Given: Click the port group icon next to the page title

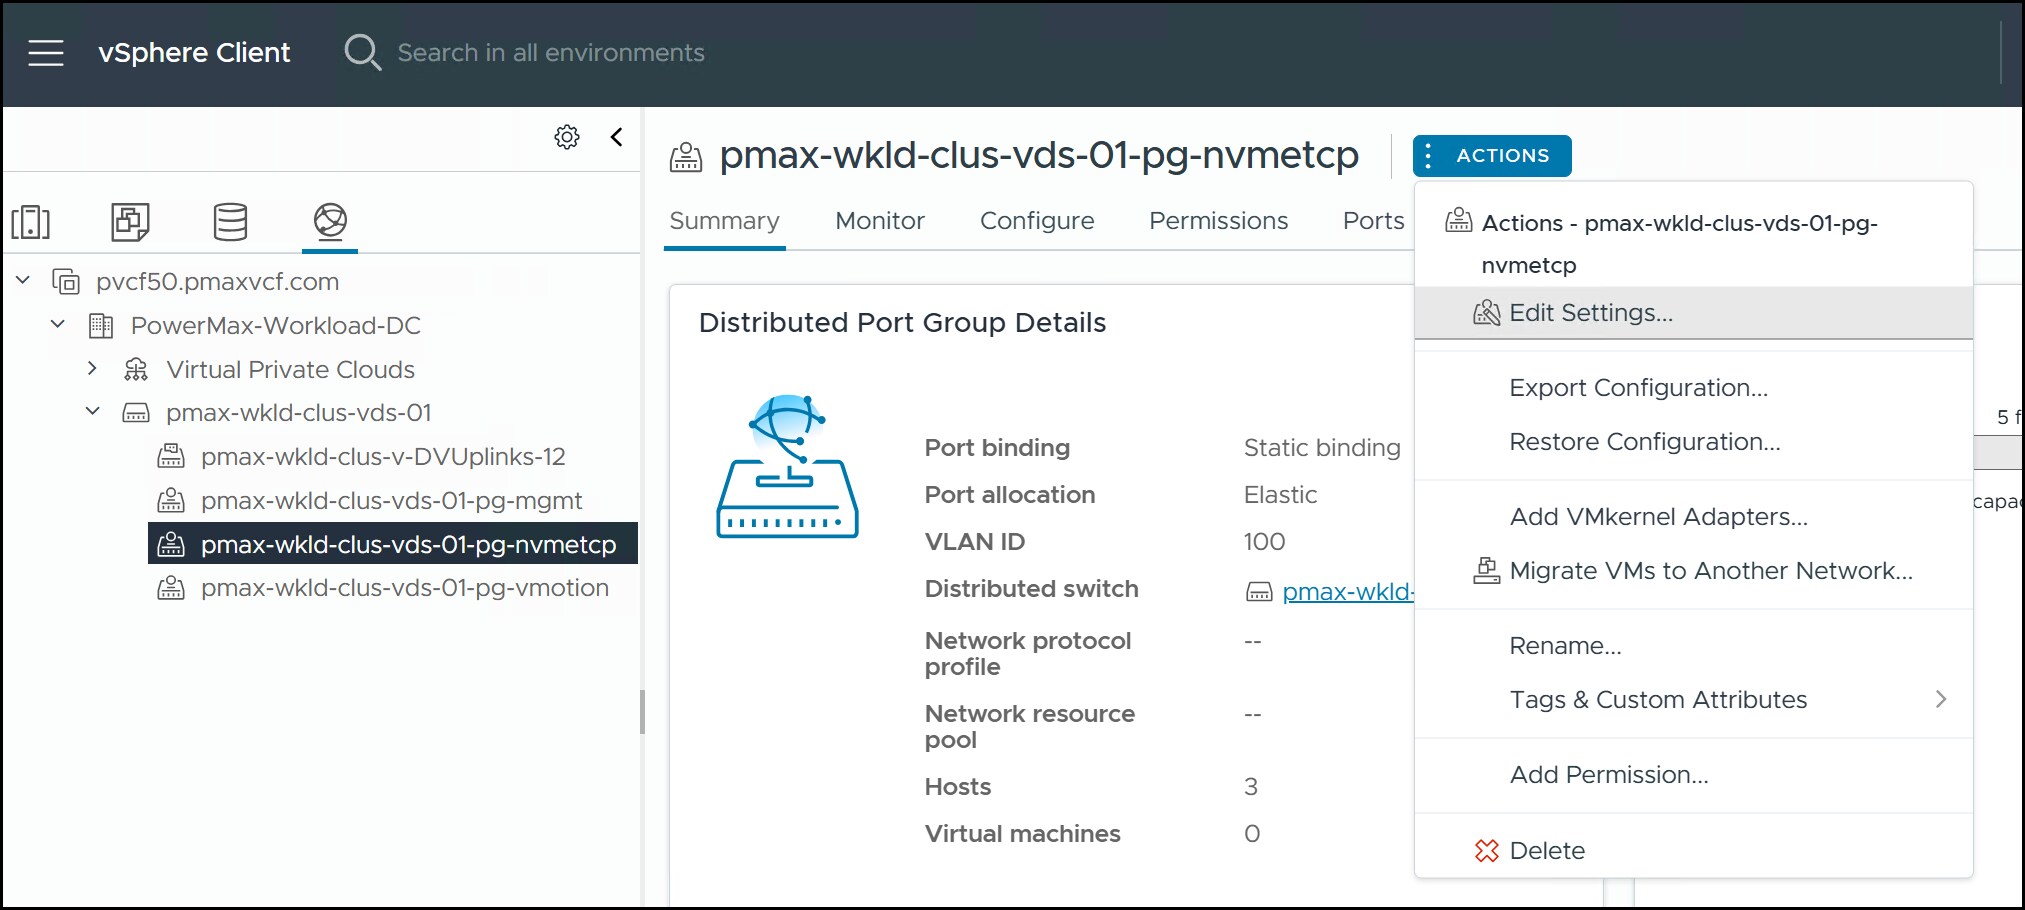Looking at the screenshot, I should tap(686, 157).
